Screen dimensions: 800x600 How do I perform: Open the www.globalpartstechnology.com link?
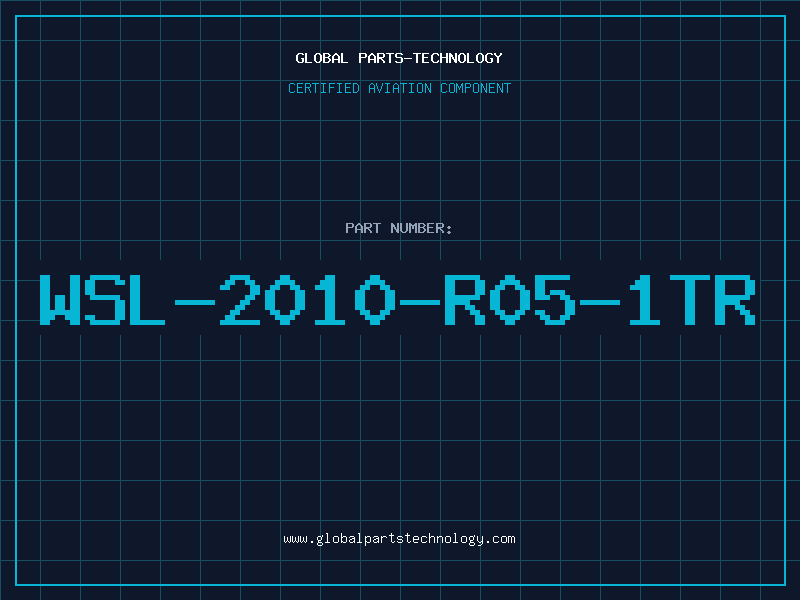tap(399, 539)
